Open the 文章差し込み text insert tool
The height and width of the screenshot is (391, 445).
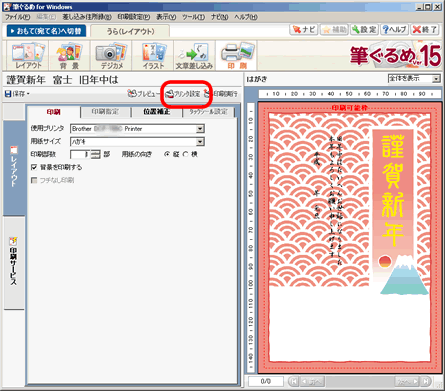click(x=194, y=56)
